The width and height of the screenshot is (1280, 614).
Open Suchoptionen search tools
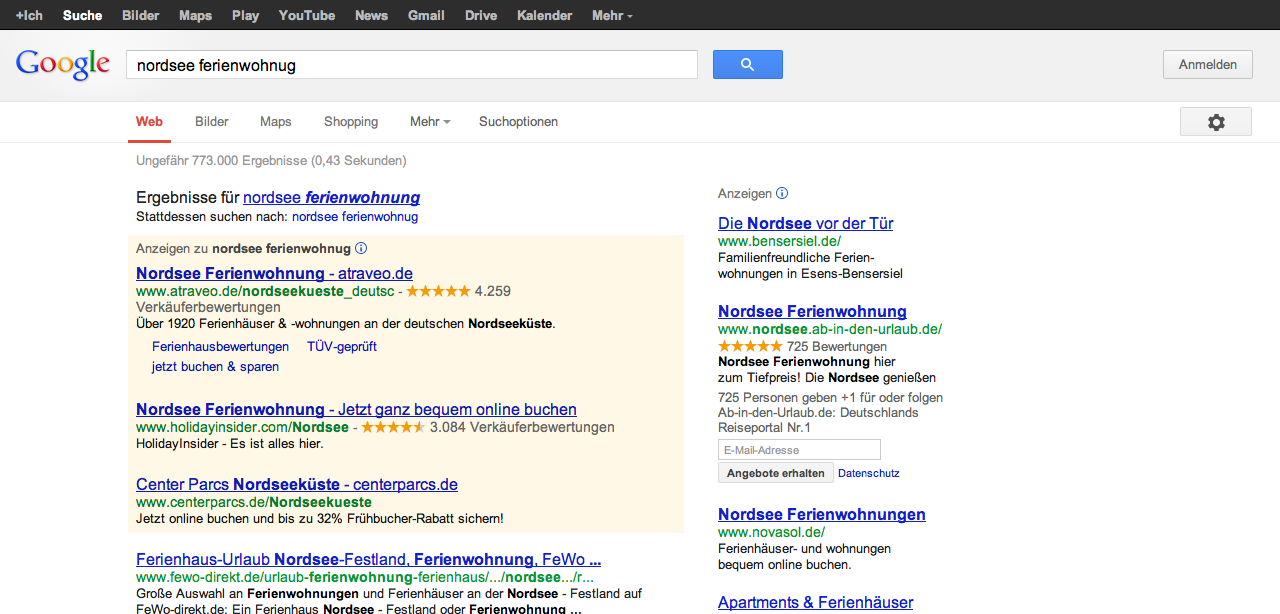[x=518, y=122]
